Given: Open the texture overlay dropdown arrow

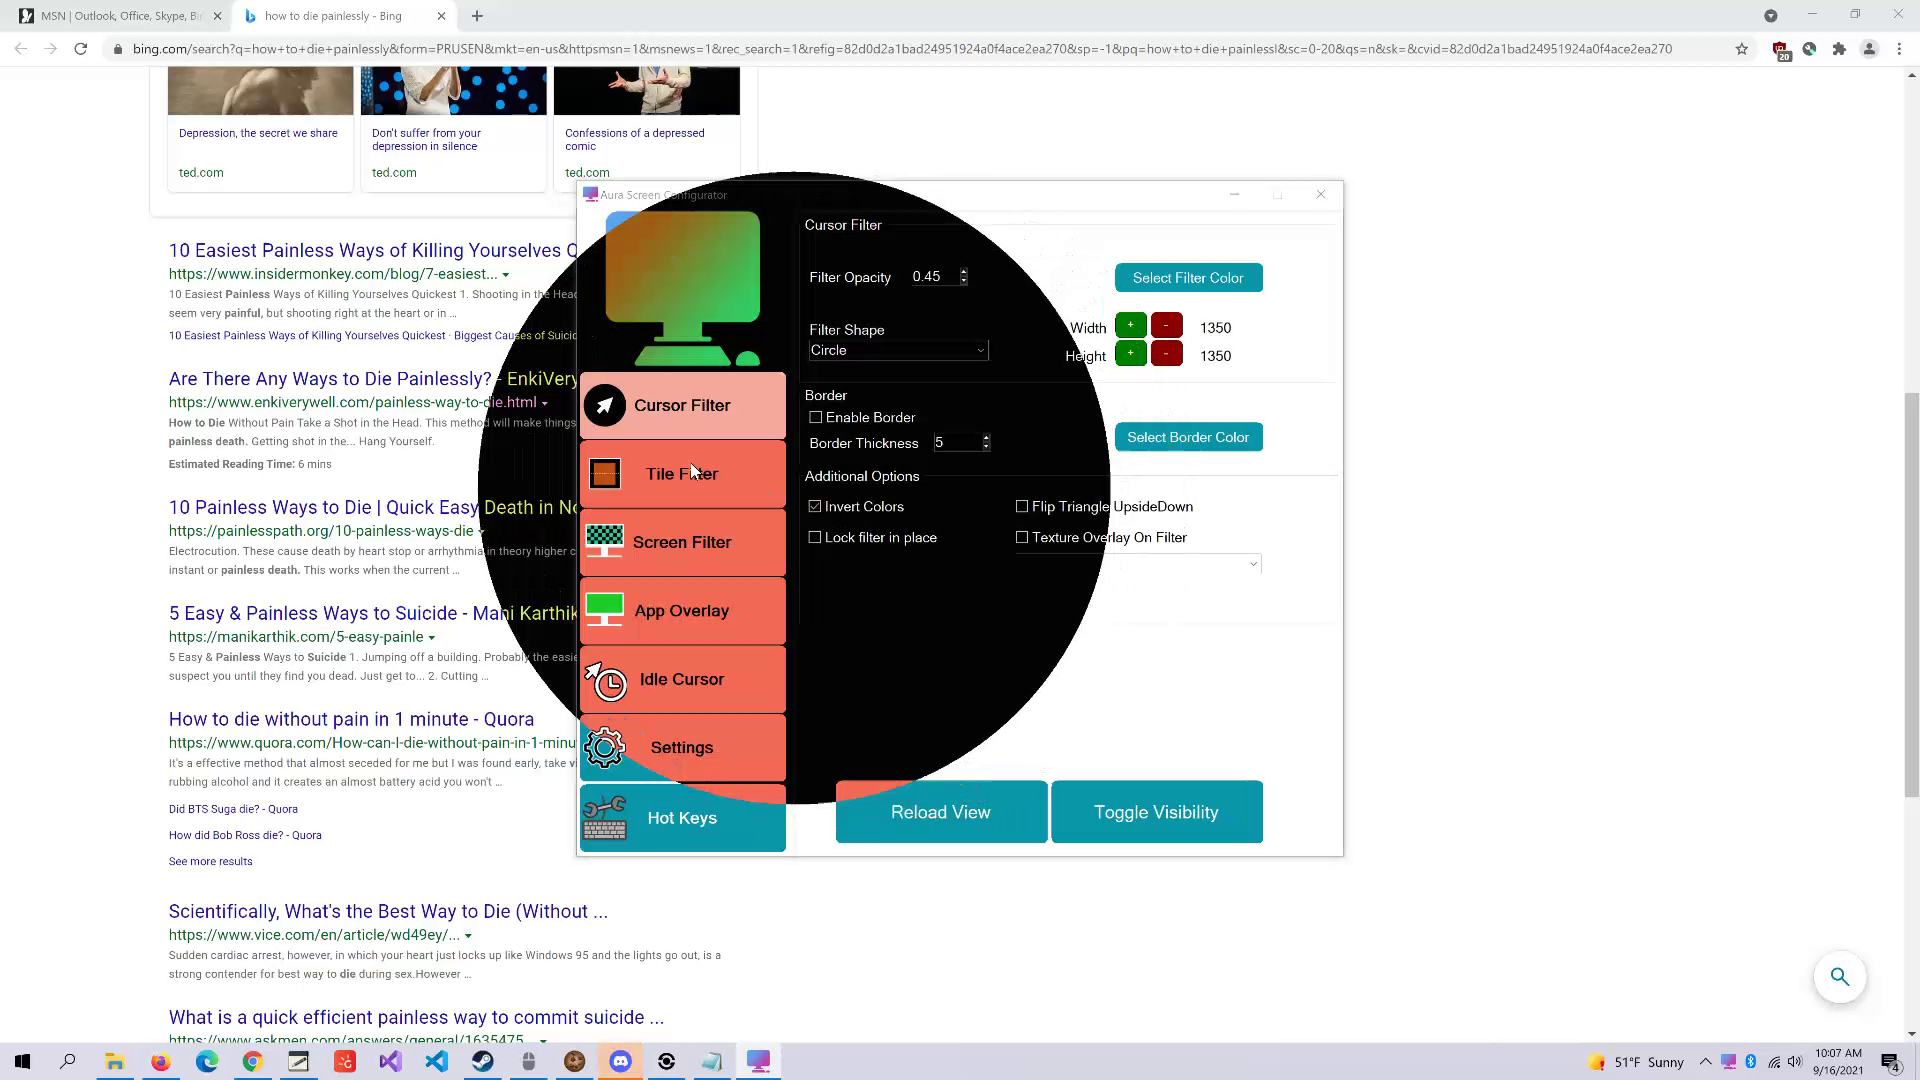Looking at the screenshot, I should pyautogui.click(x=1253, y=565).
